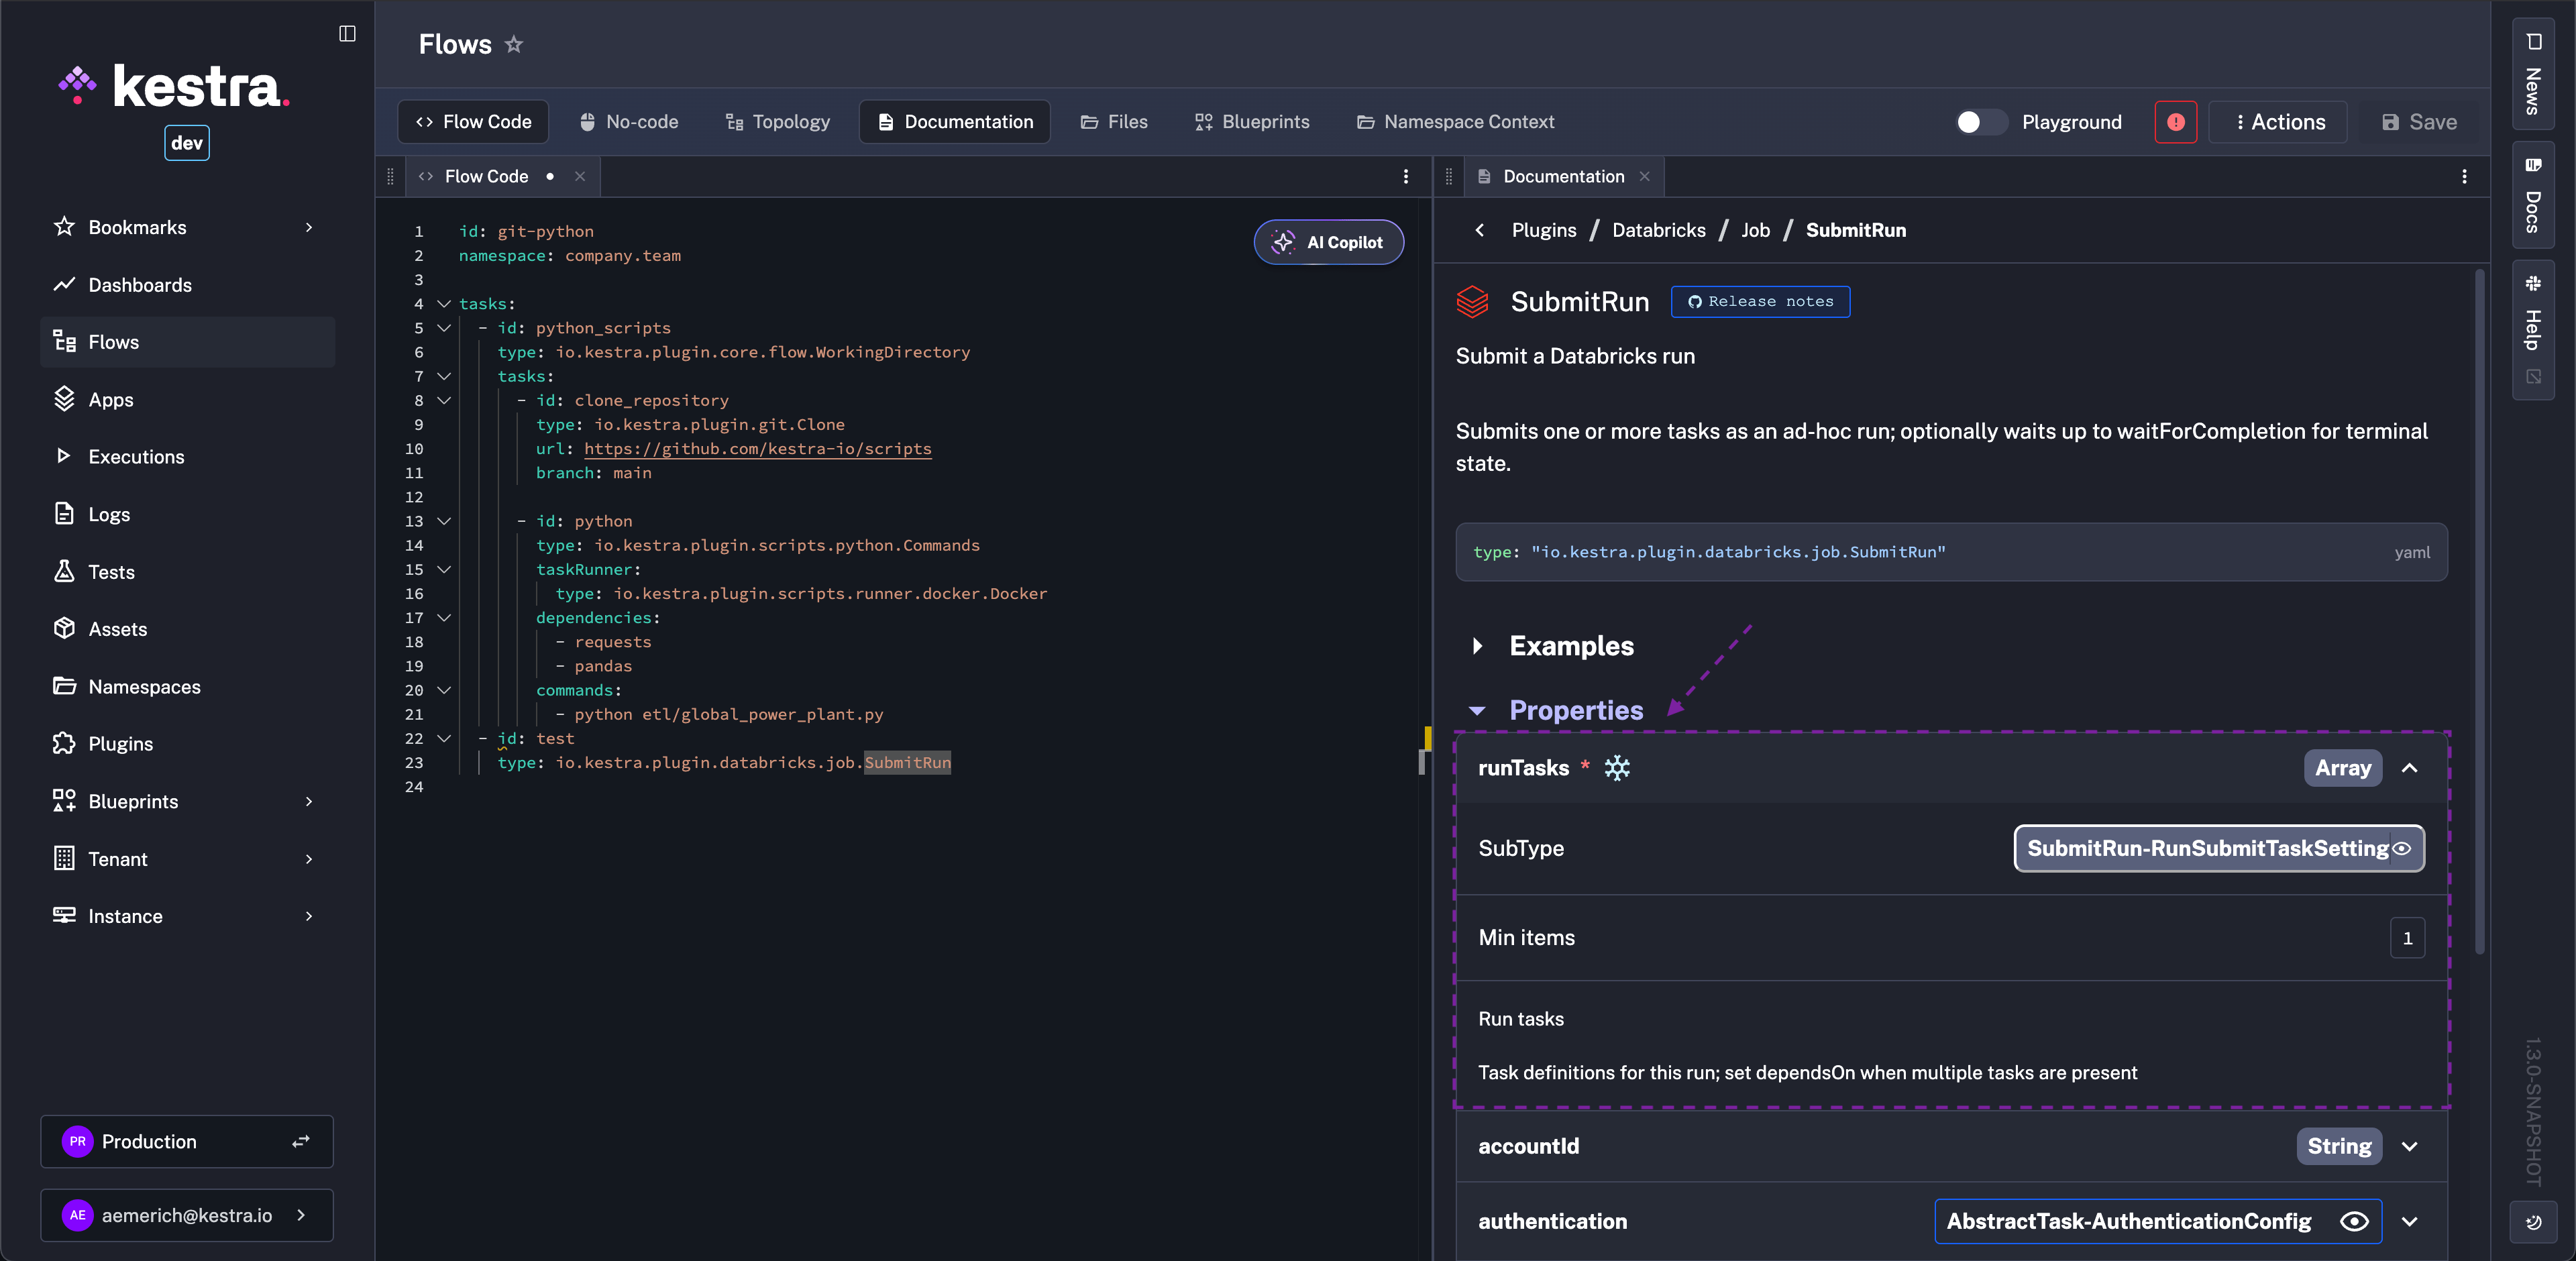Click the red error indicator icon
The image size is (2576, 1261).
[x=2175, y=122]
